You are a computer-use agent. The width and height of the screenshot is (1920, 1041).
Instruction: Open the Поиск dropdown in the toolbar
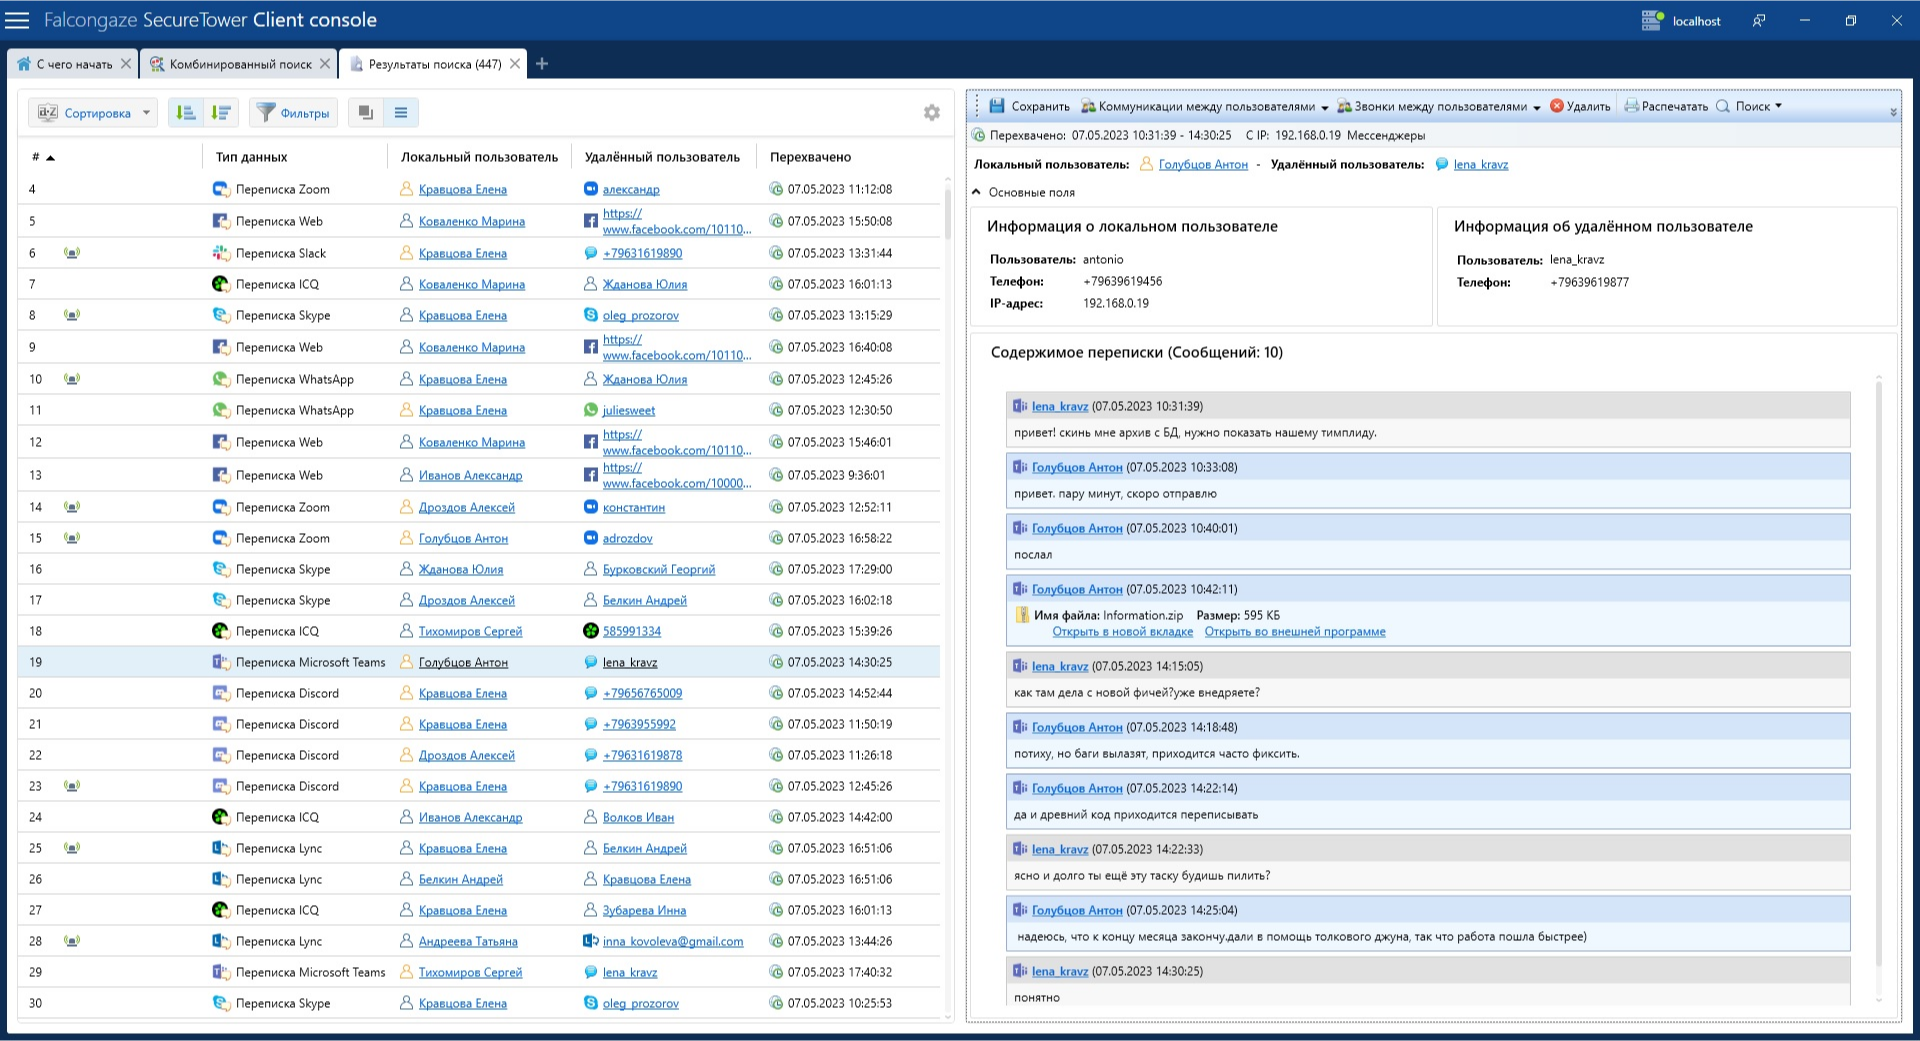coord(1758,106)
